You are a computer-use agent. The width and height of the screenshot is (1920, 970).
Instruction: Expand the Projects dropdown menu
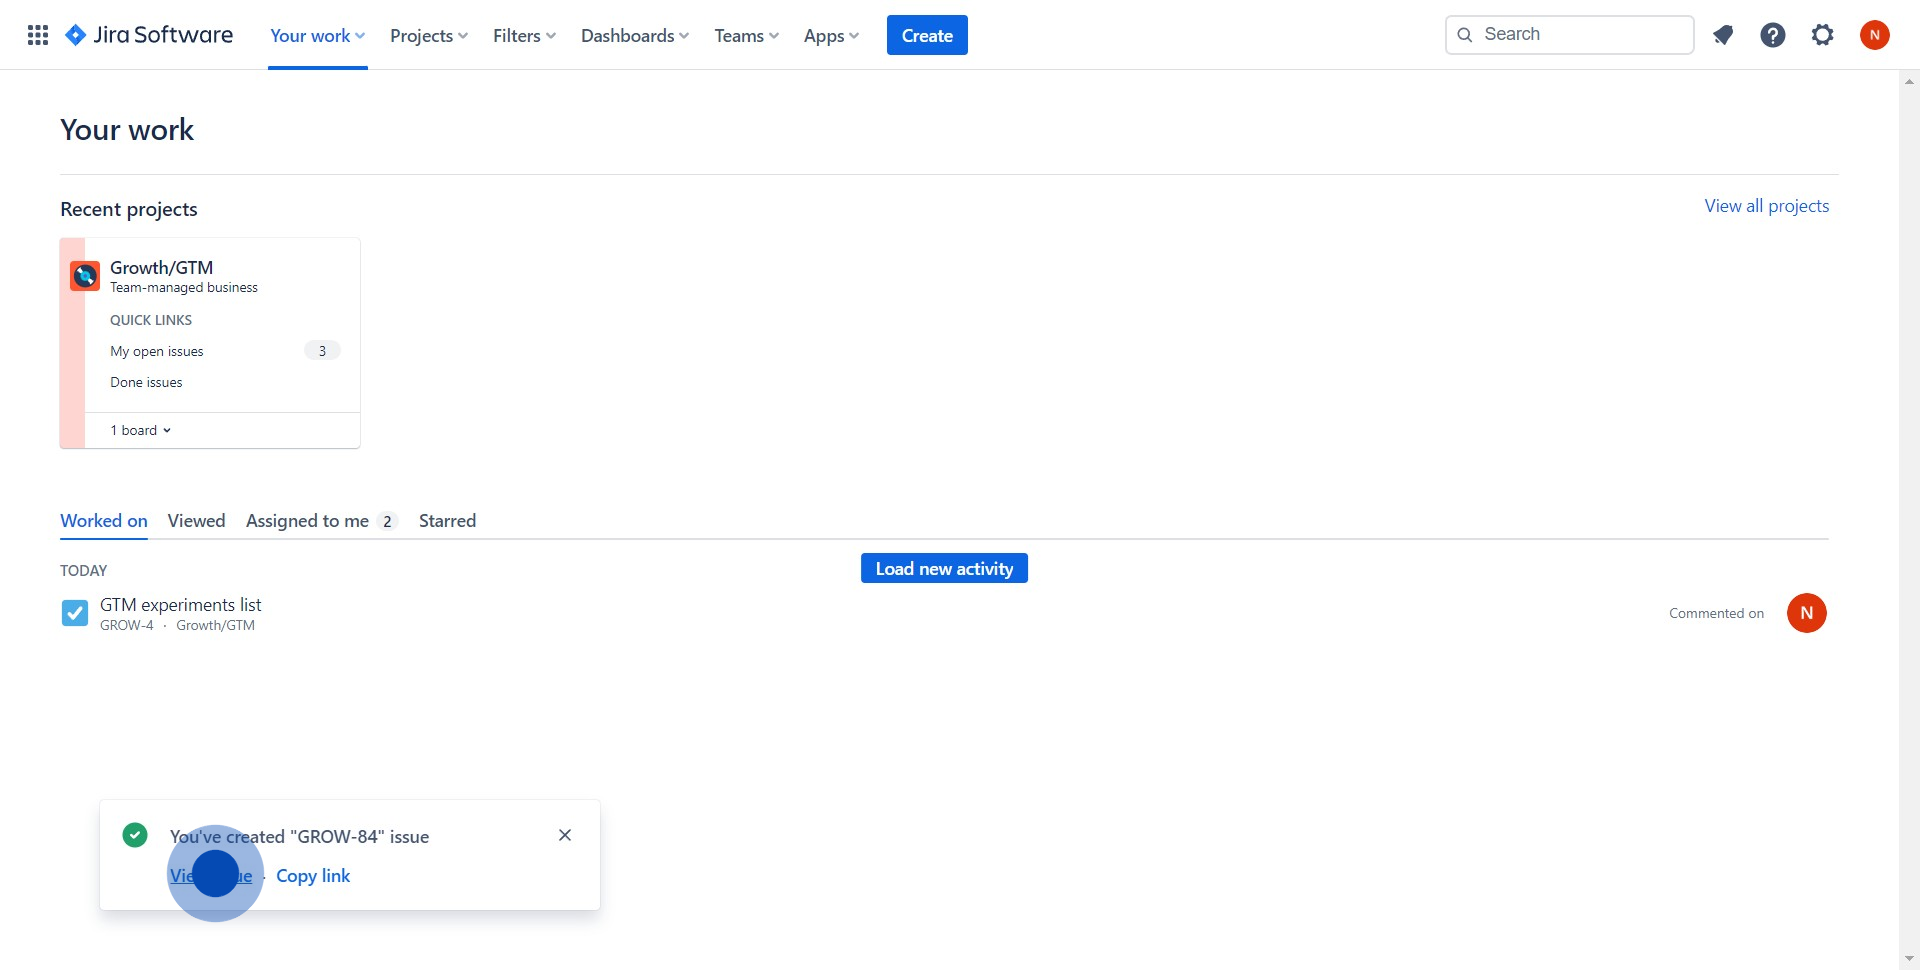click(428, 36)
